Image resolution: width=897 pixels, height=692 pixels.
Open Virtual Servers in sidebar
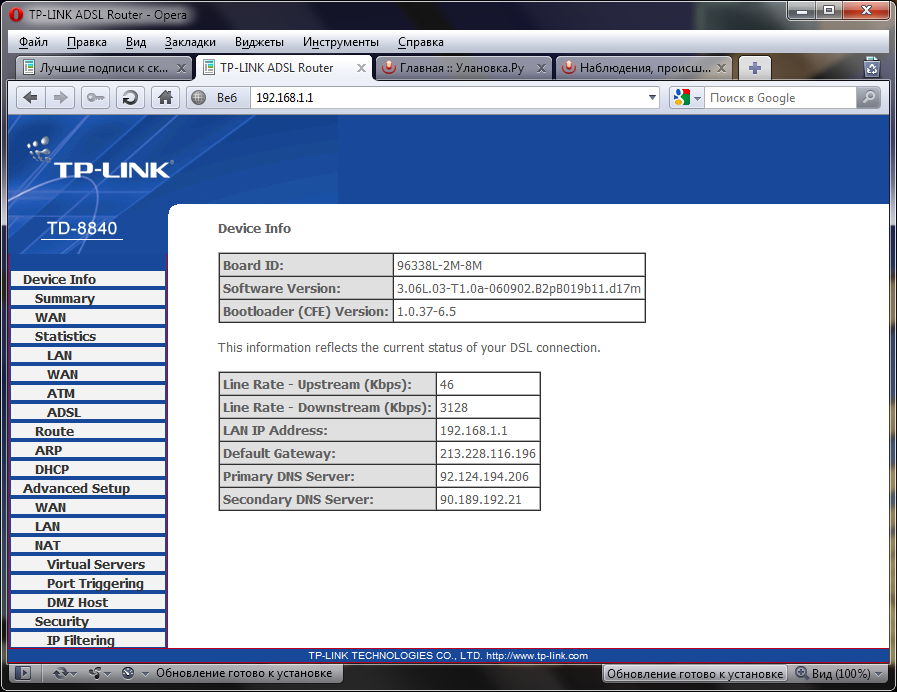tap(88, 564)
